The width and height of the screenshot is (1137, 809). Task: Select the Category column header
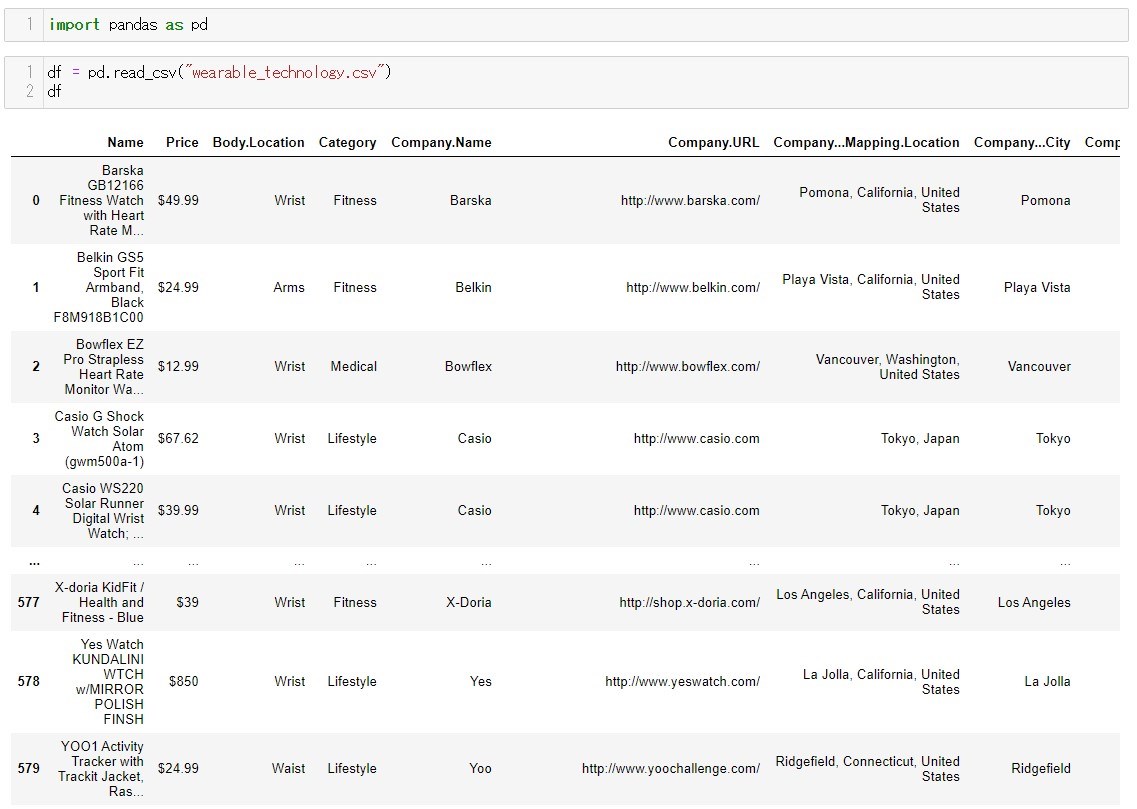pyautogui.click(x=347, y=143)
